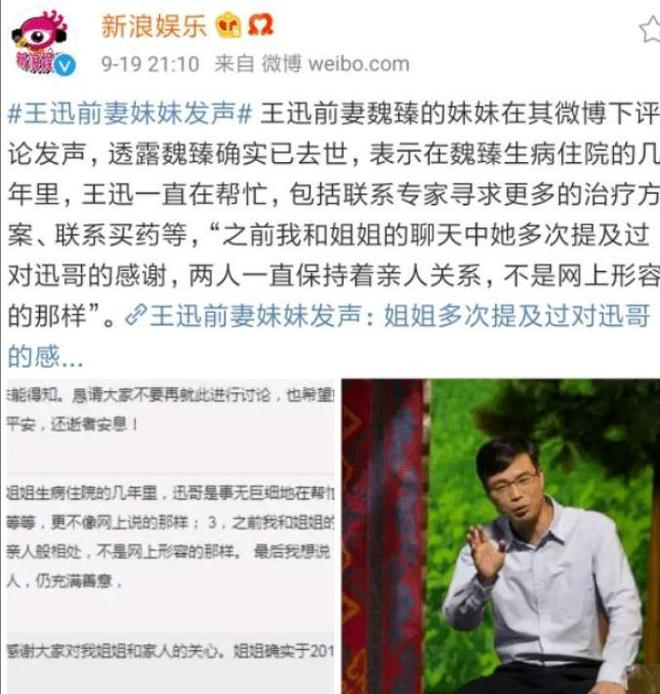The height and width of the screenshot is (694, 660).
Task: Click the post body text about 魏臻
Action: tap(333, 214)
